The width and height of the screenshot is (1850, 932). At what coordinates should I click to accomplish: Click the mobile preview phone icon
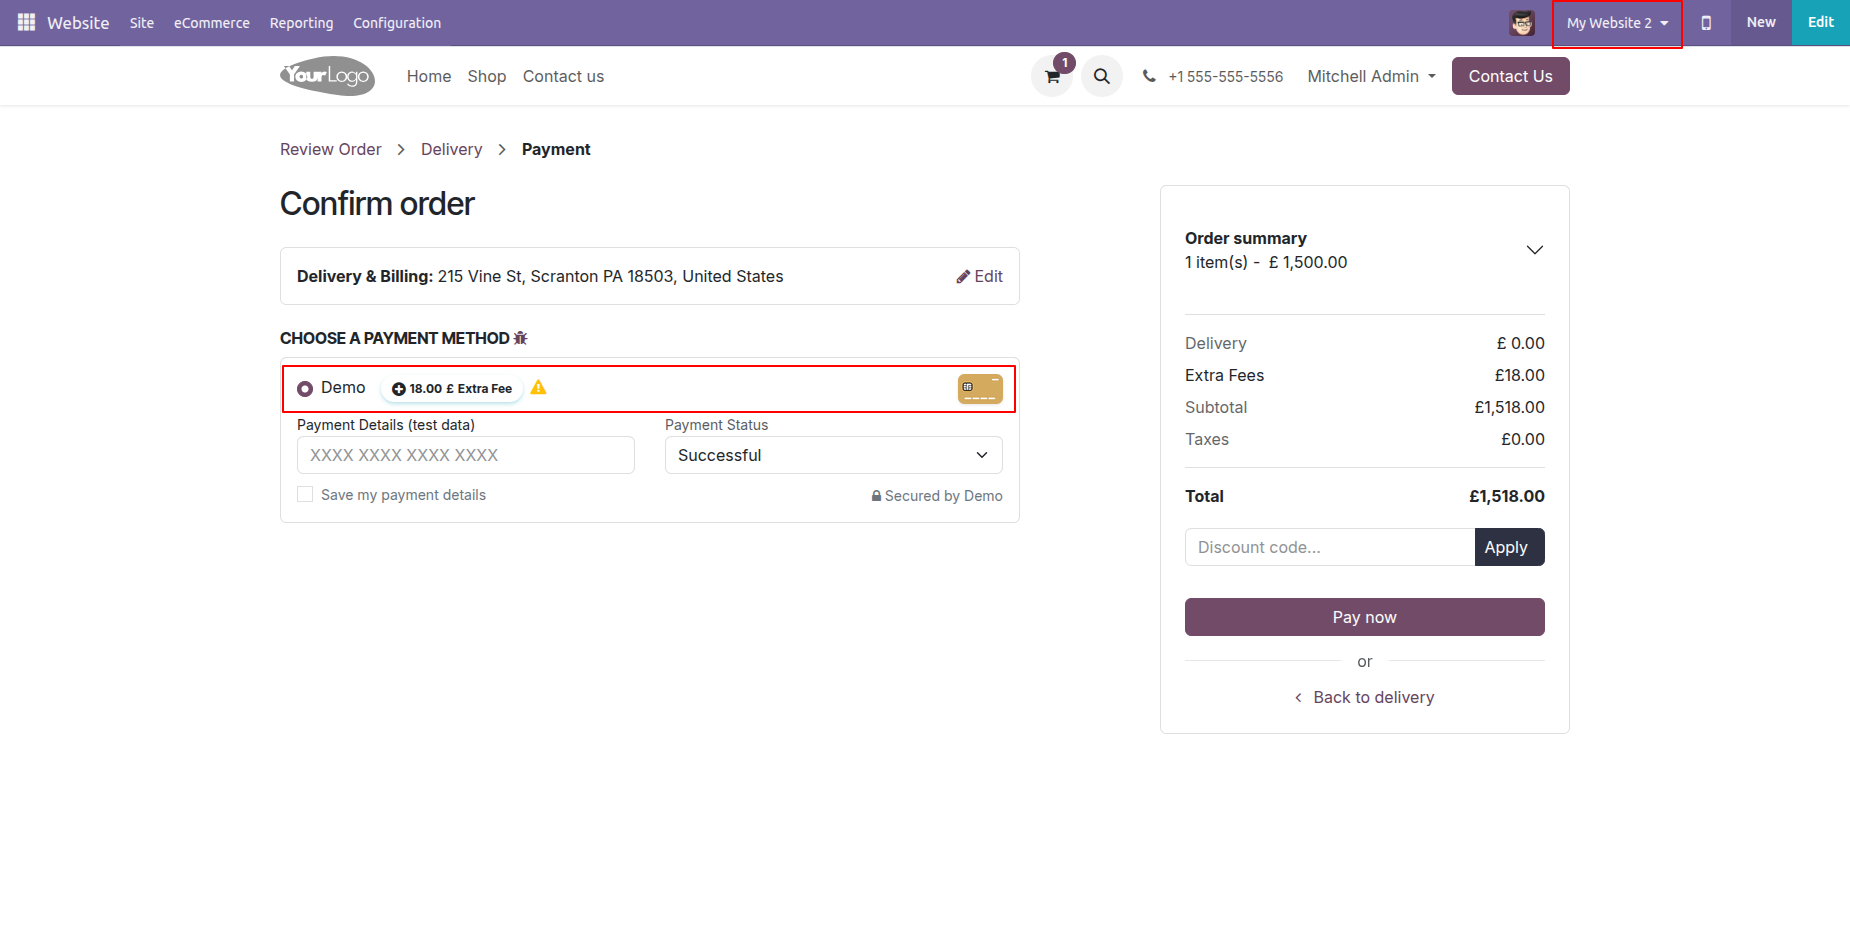(1706, 23)
